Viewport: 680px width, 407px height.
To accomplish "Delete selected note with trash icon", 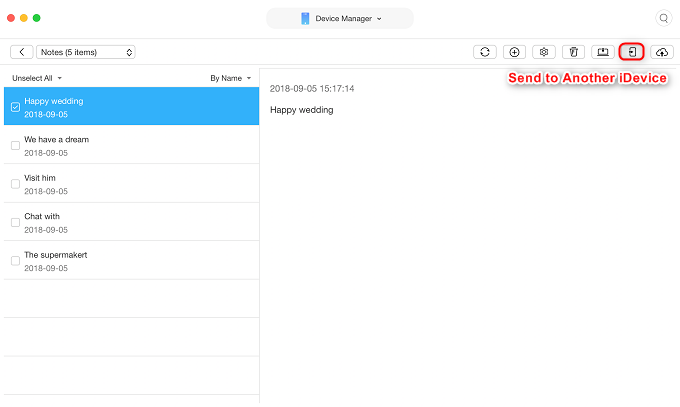I will (573, 52).
